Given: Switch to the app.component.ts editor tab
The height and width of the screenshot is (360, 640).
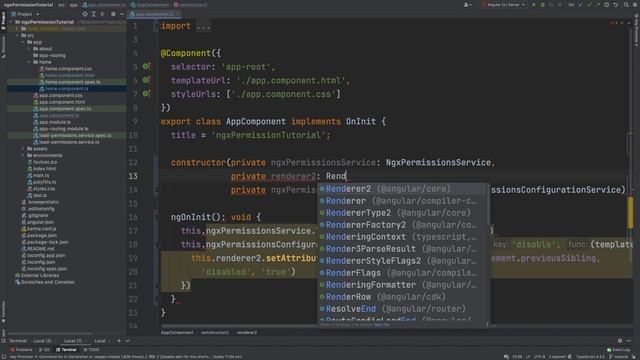Looking at the screenshot, I should tap(154, 14).
